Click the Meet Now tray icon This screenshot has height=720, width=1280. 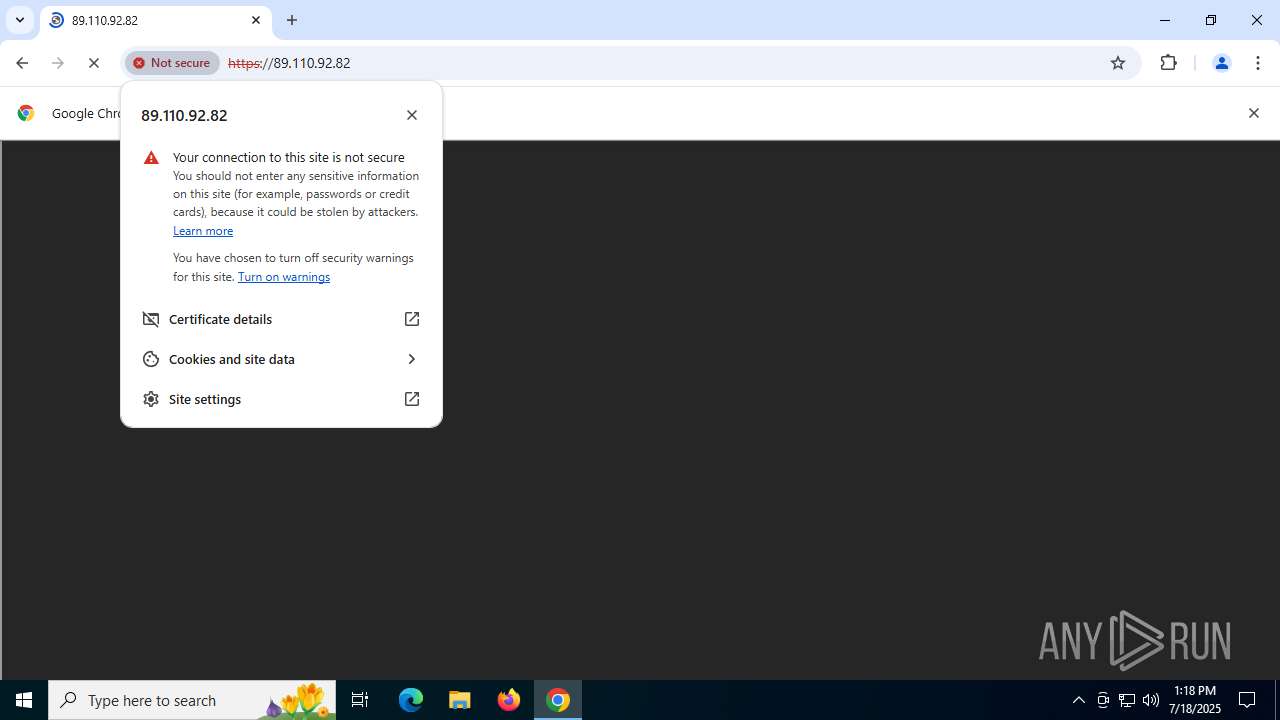[x=1103, y=700]
